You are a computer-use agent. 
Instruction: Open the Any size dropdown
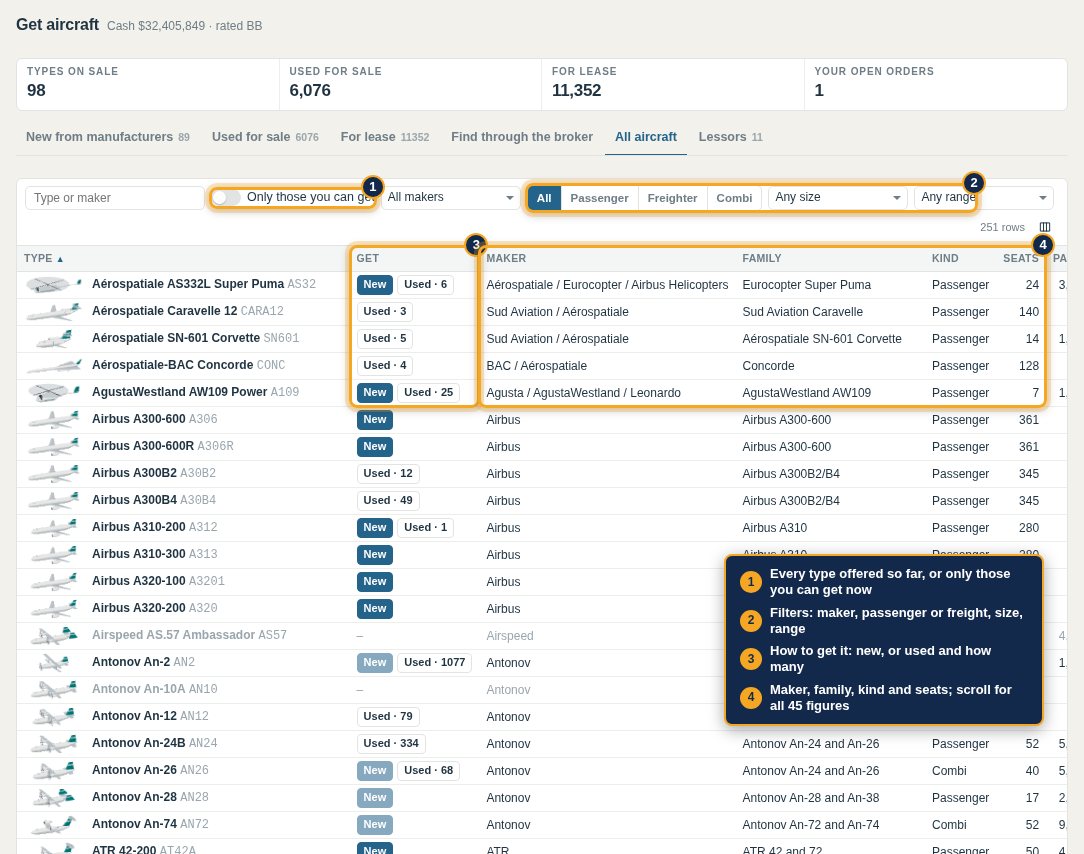pos(837,198)
